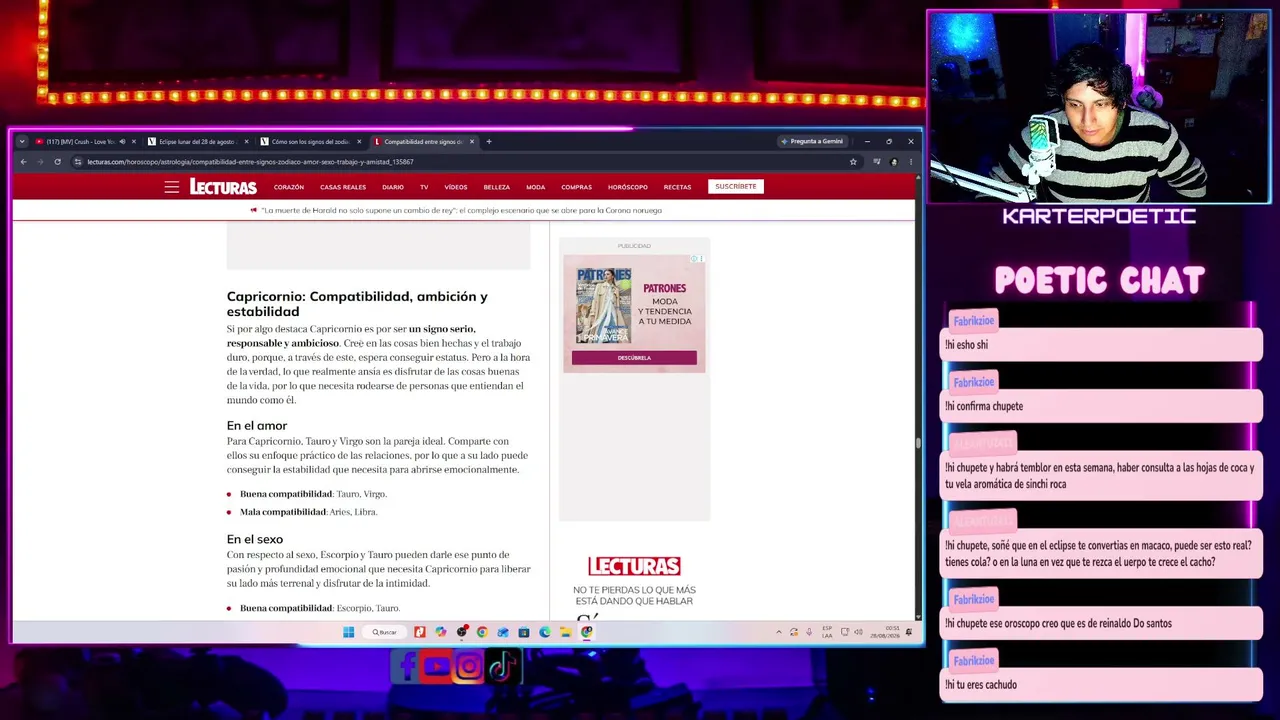Expand the Chrome tab search dropdown
Viewport: 1280px width, 720px height.
pos(22,142)
